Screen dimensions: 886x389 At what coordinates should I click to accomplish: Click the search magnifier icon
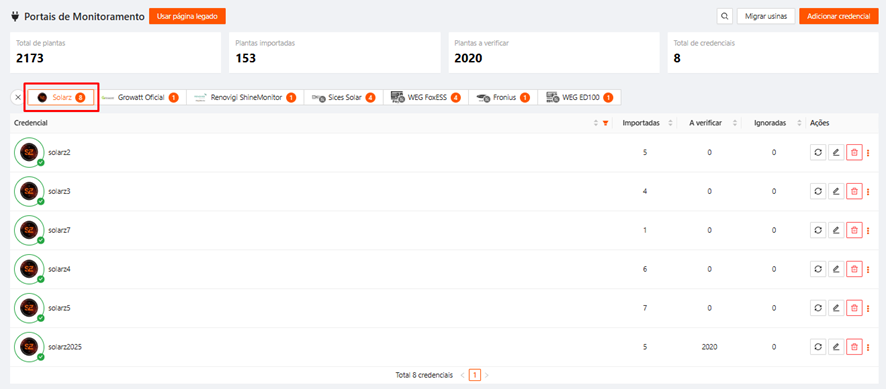tap(724, 16)
